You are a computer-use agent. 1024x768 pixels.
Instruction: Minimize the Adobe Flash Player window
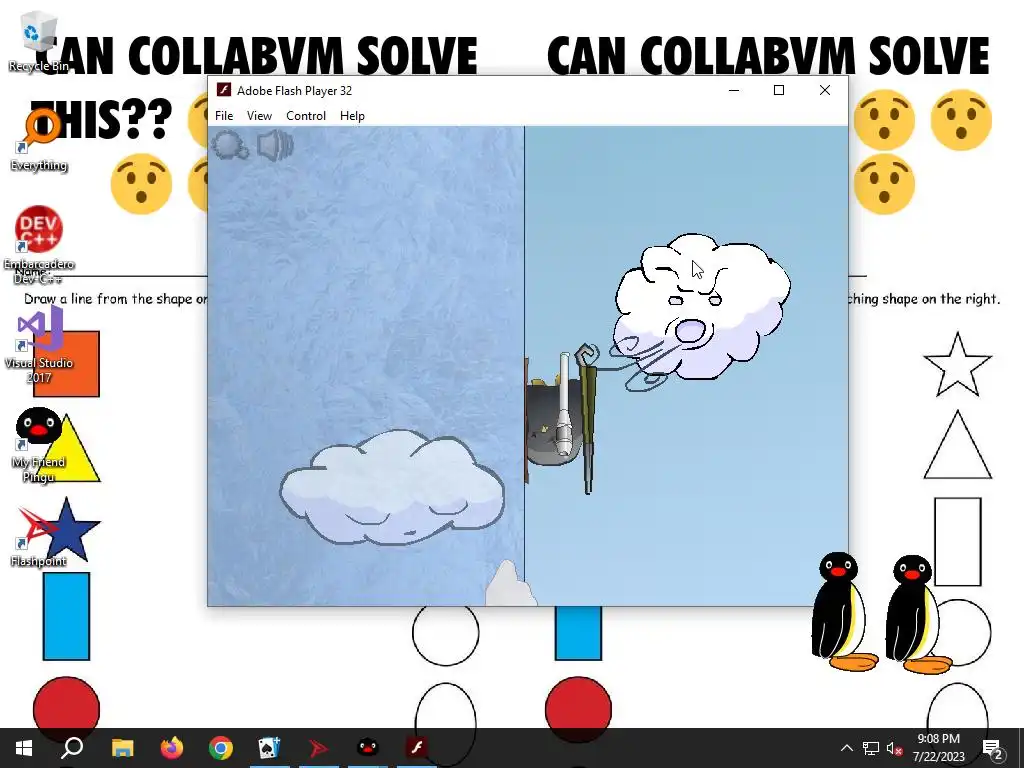coord(734,90)
